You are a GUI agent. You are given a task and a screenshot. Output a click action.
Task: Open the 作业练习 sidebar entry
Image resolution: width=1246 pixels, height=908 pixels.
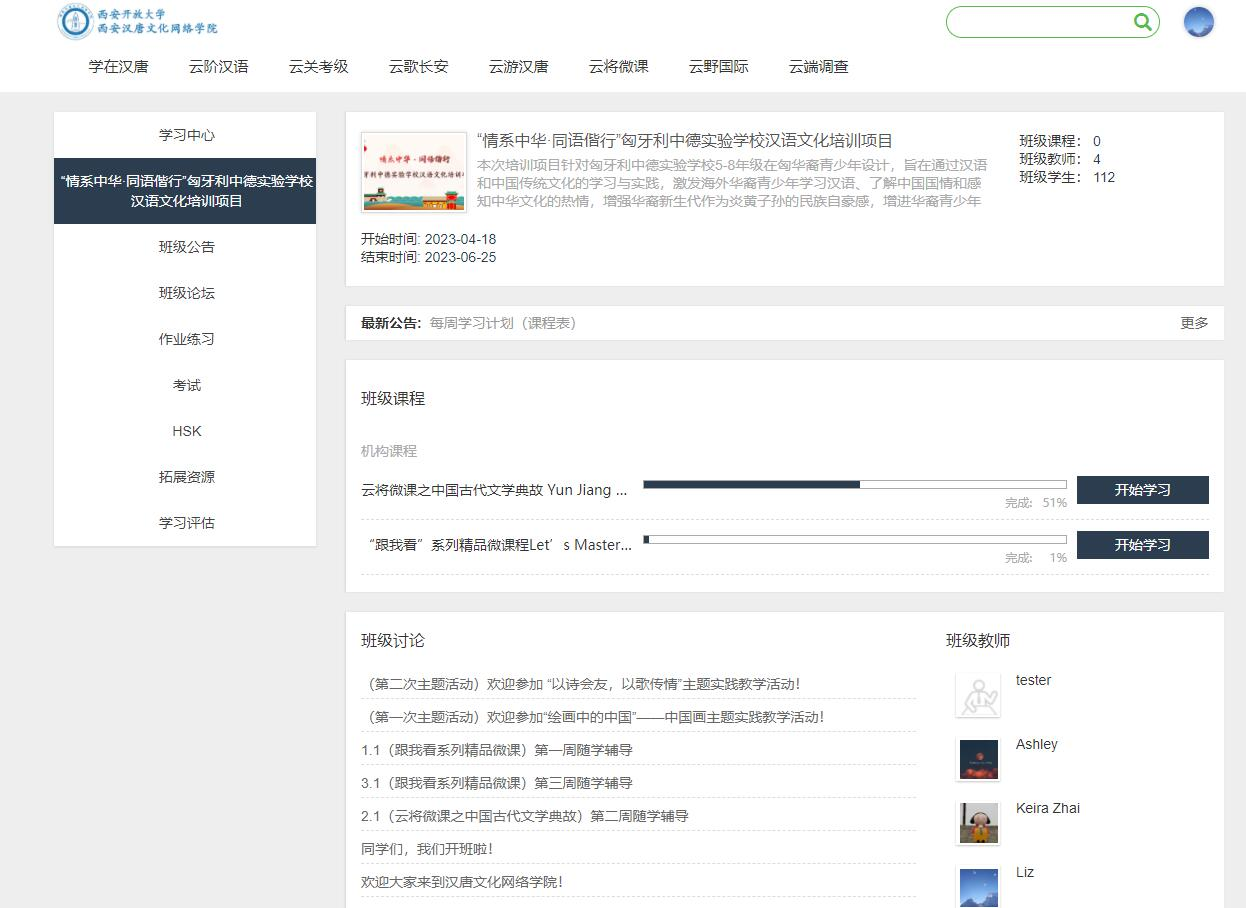pos(185,338)
